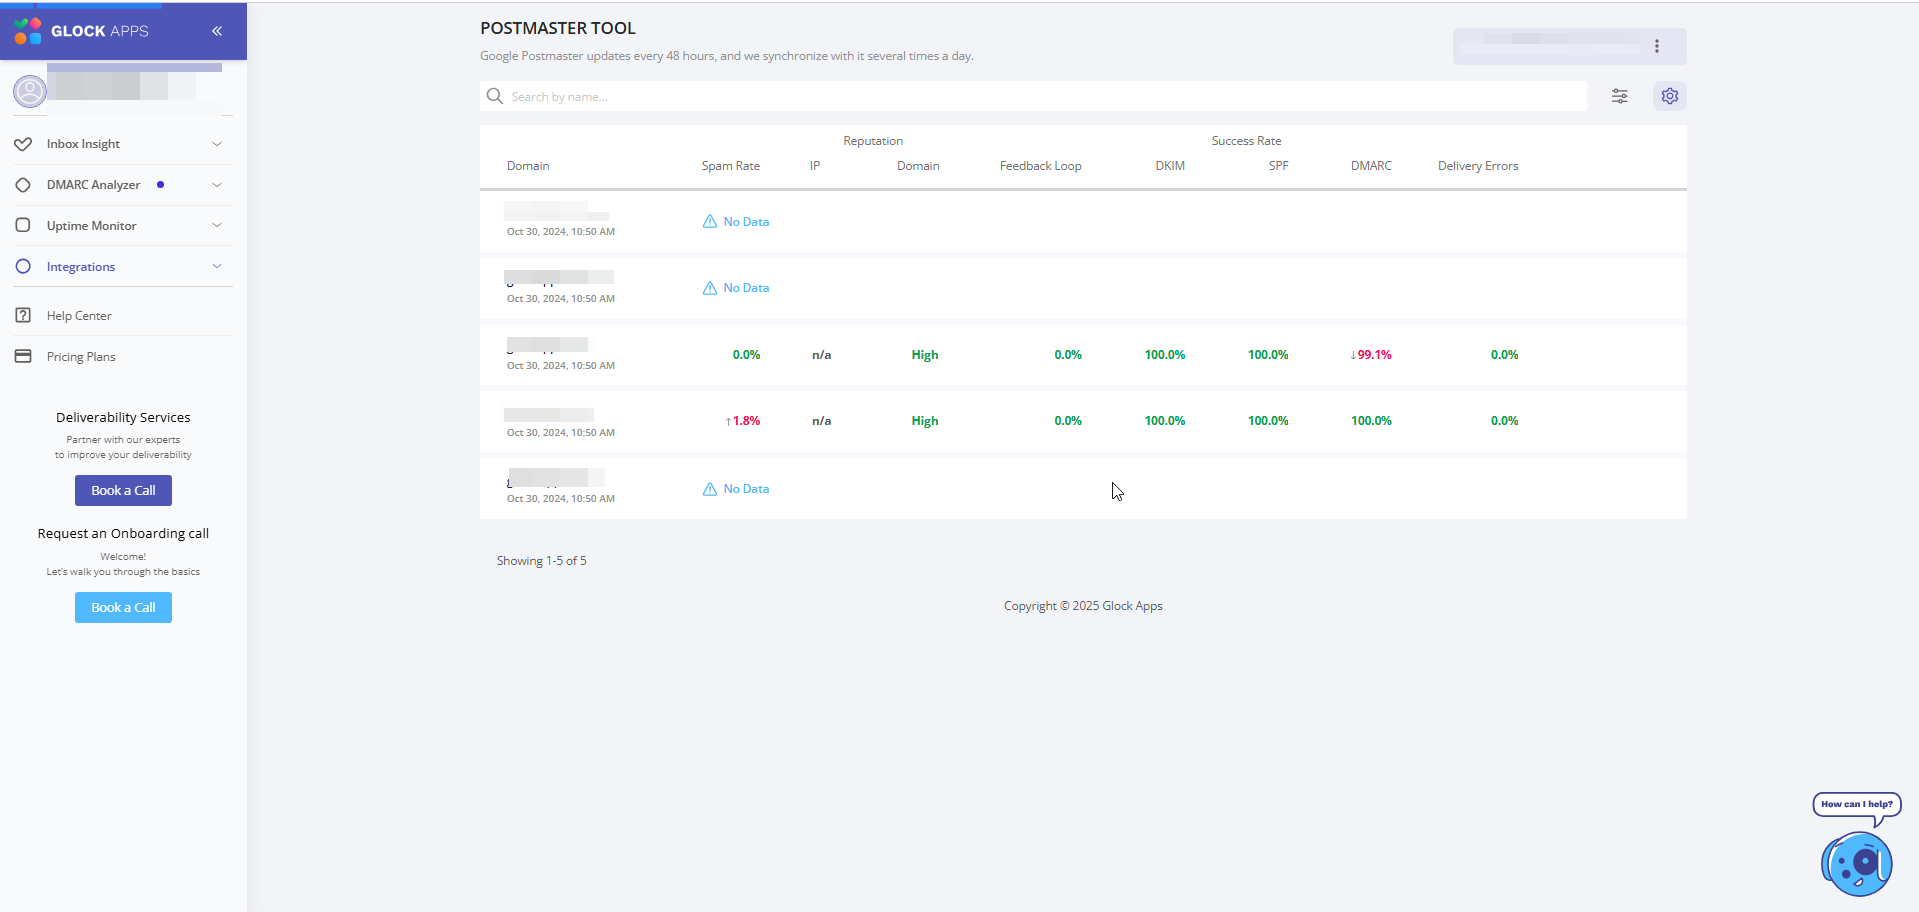Viewport: 1919px width, 912px height.
Task: Click the DMARC Analyzer diamond icon
Action: pyautogui.click(x=23, y=185)
